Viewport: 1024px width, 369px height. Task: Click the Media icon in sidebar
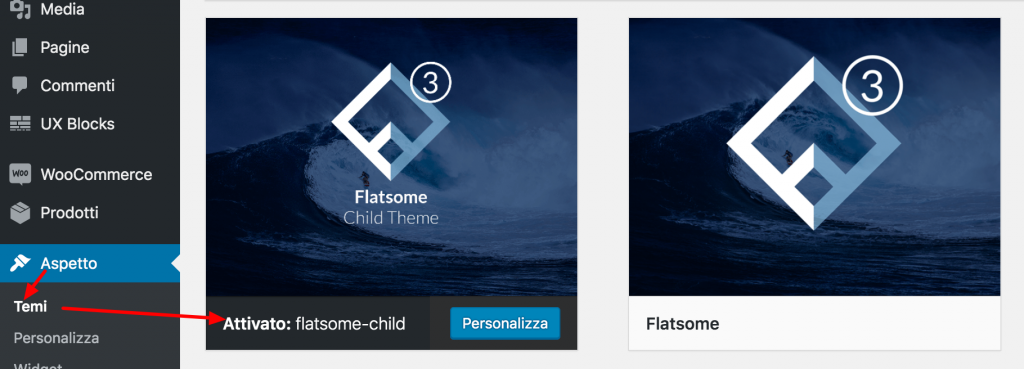click(20, 9)
